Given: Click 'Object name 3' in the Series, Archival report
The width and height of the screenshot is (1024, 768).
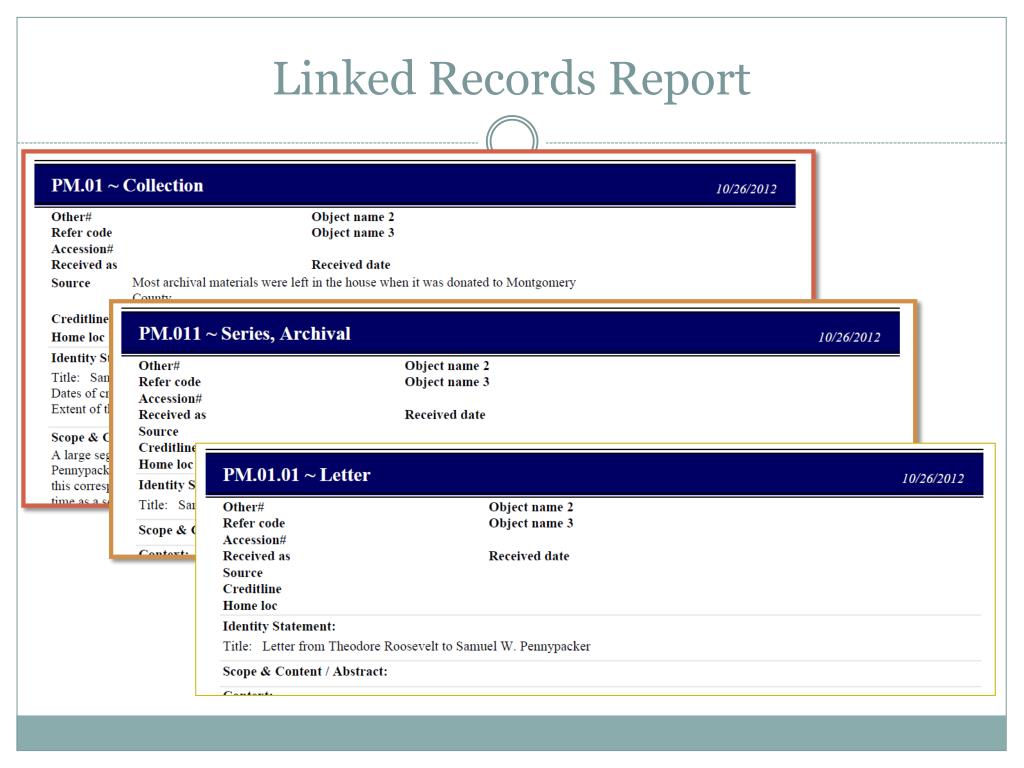Looking at the screenshot, I should [x=447, y=382].
